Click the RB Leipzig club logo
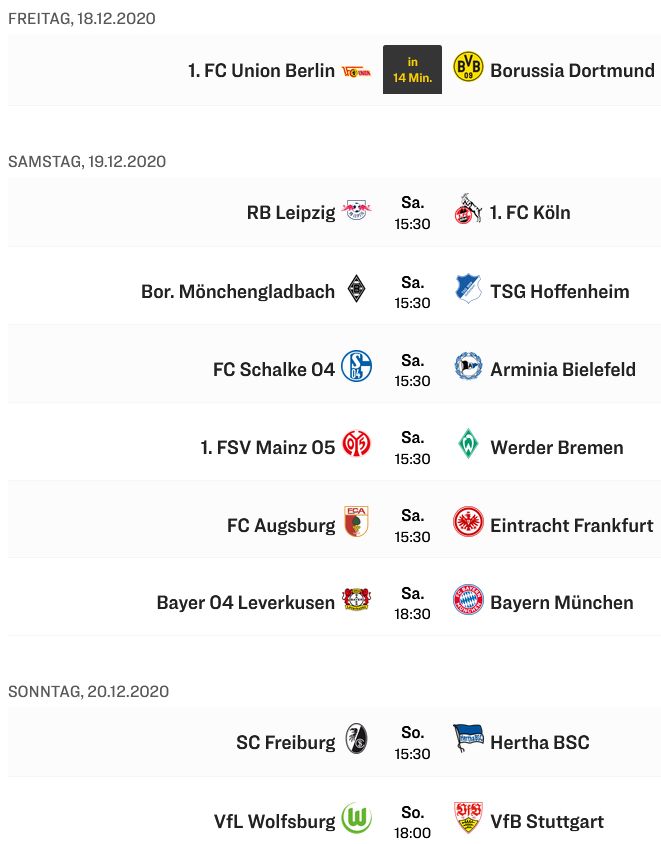The width and height of the screenshot is (661, 844). click(x=356, y=211)
